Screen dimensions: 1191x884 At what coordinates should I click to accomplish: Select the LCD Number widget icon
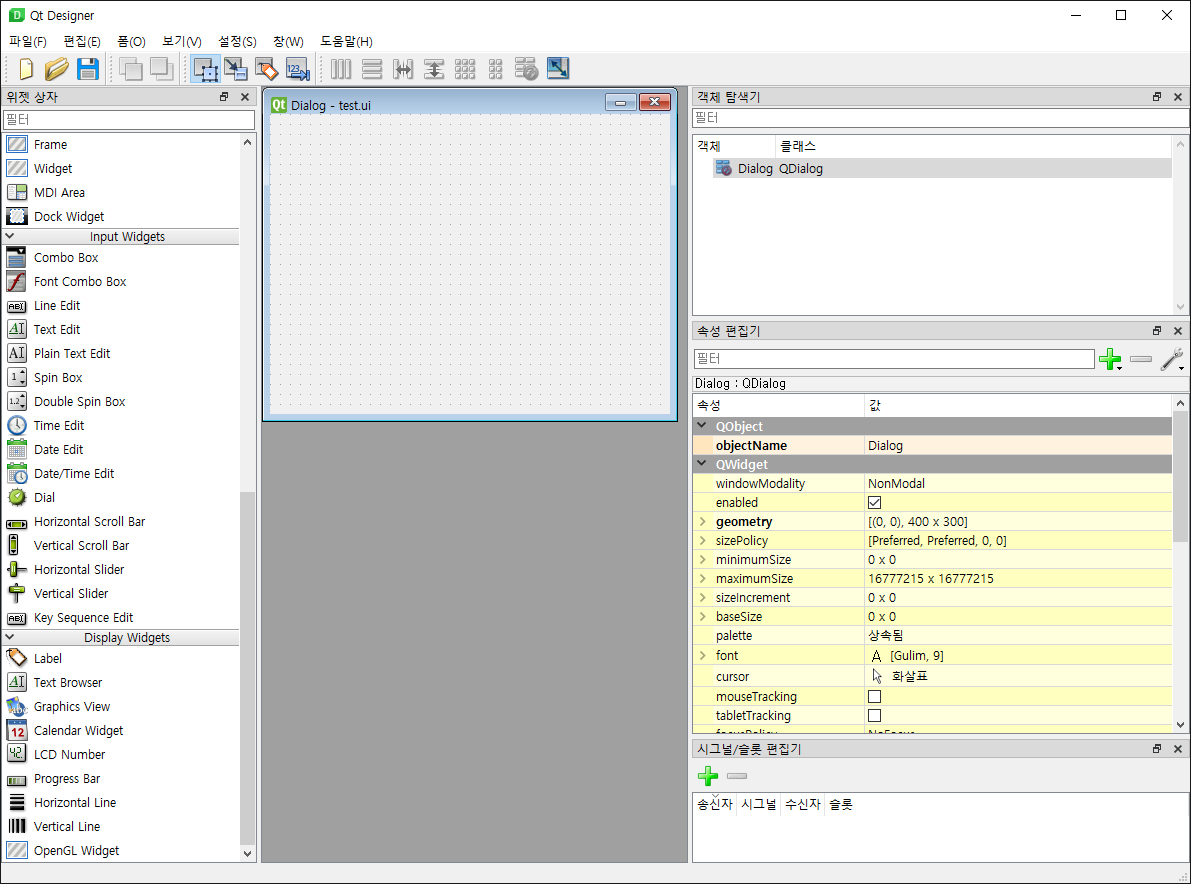[x=17, y=754]
